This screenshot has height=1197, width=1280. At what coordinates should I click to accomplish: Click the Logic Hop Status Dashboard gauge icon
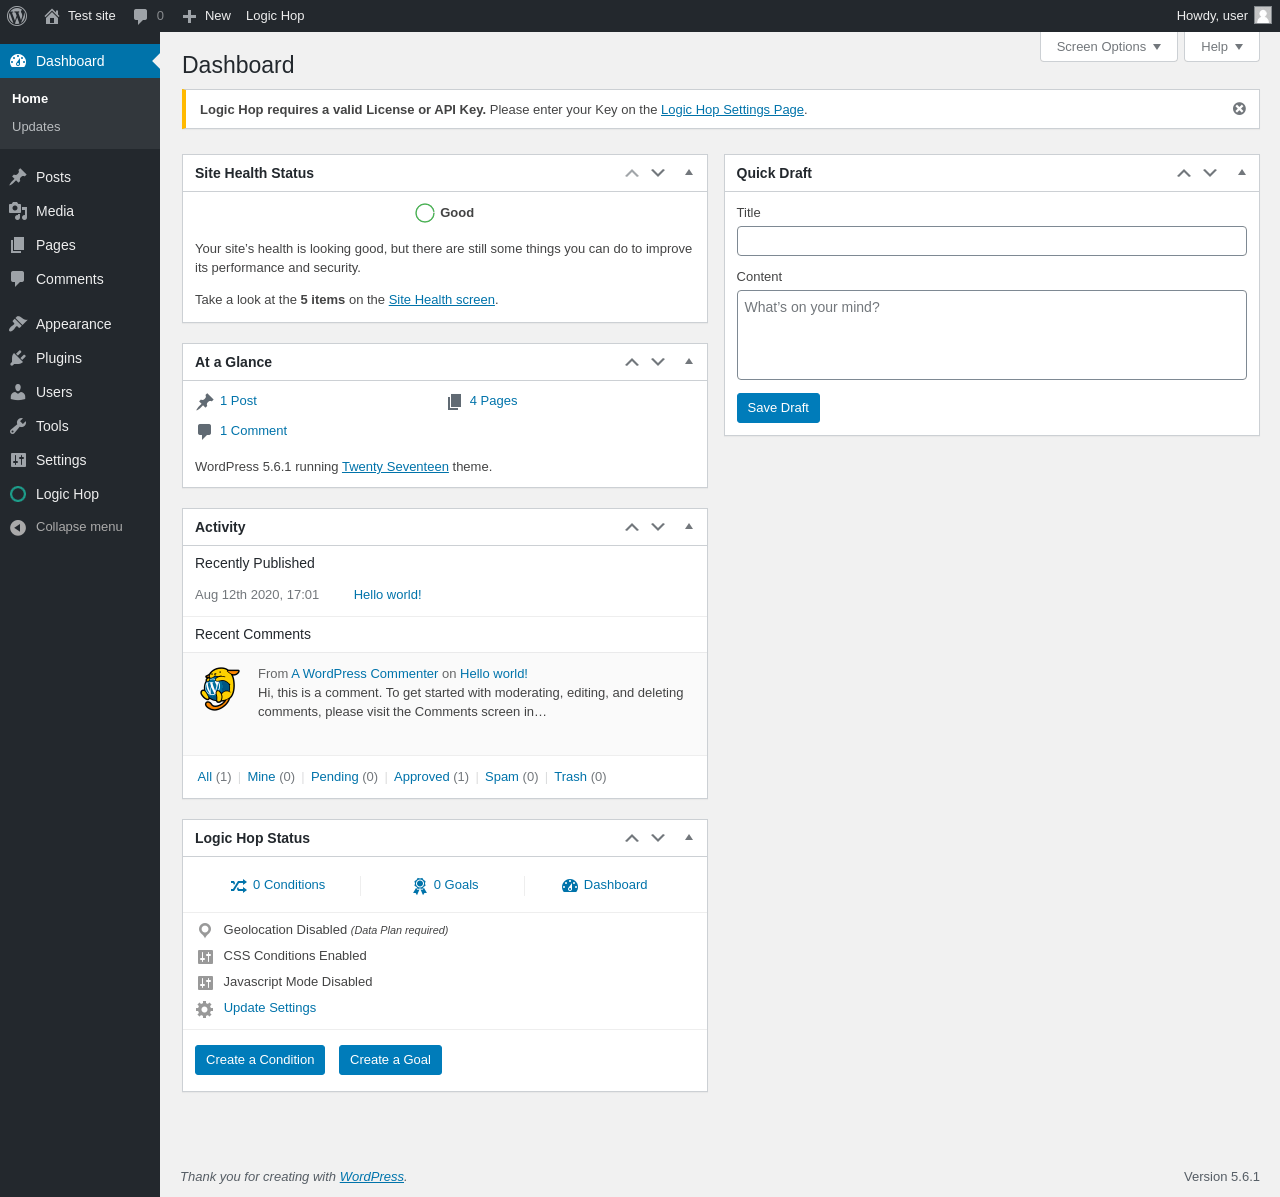tap(570, 886)
